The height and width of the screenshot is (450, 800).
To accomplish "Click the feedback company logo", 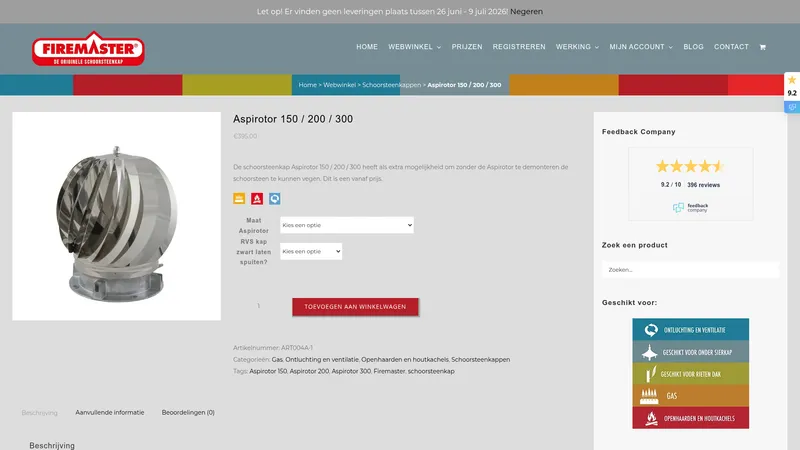I will pos(690,208).
